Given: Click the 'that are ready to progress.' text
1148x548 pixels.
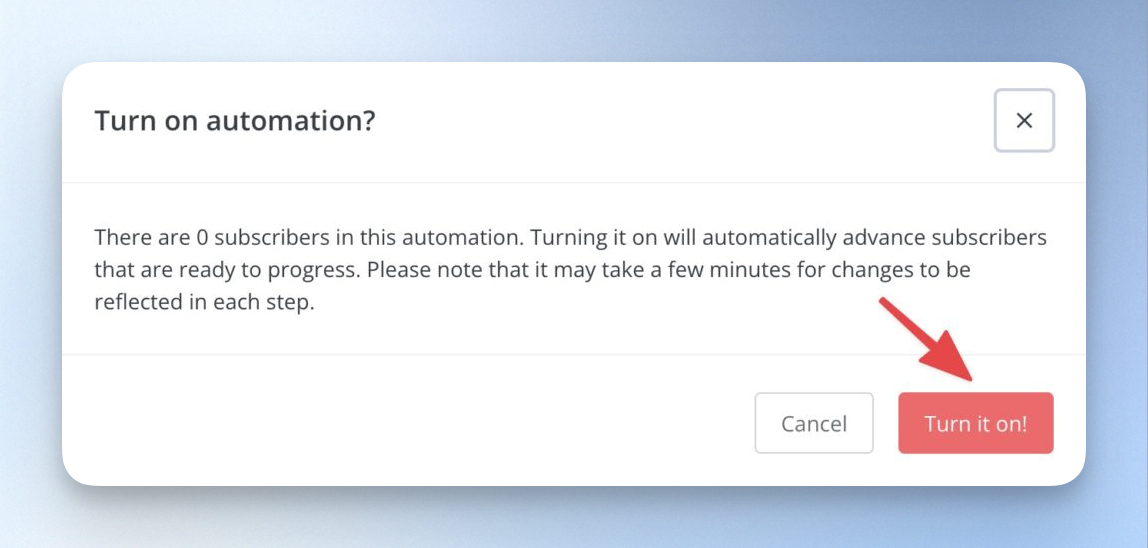Looking at the screenshot, I should click(x=228, y=270).
